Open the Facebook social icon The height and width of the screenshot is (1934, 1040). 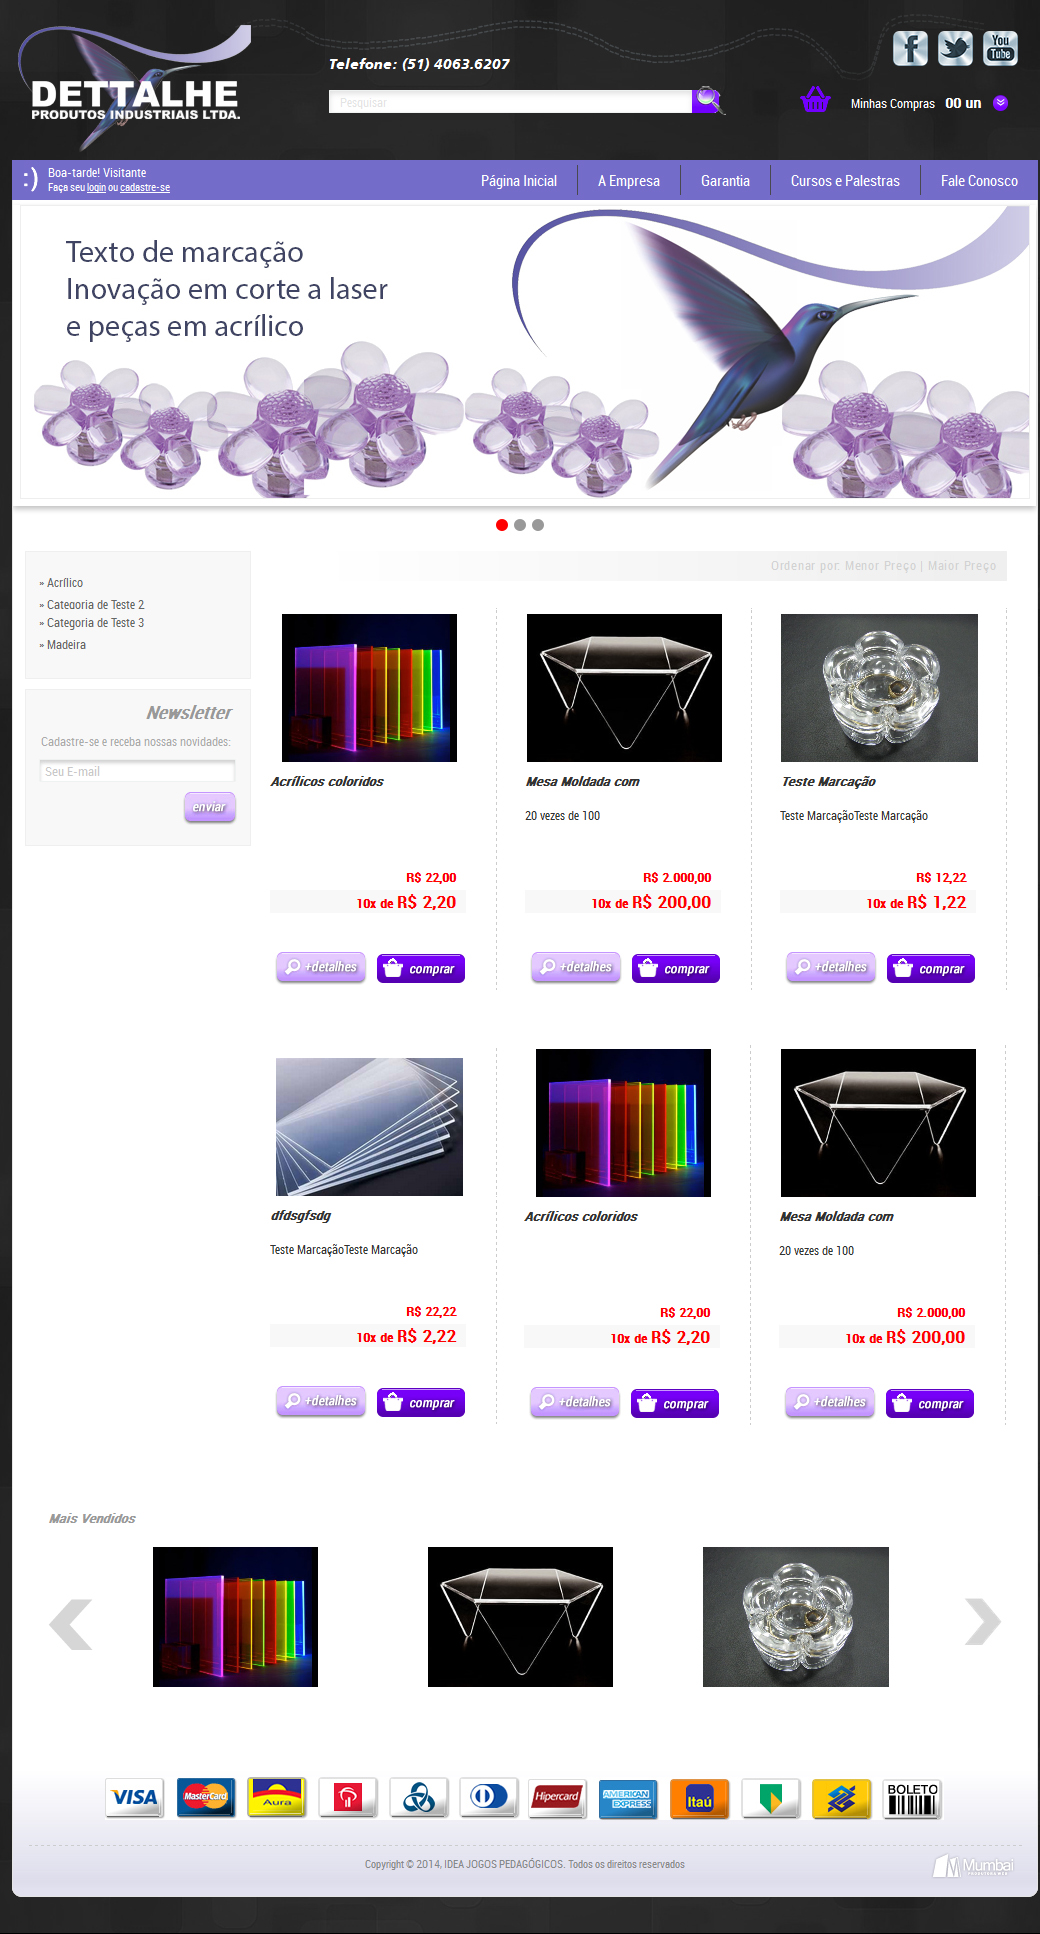pos(910,48)
